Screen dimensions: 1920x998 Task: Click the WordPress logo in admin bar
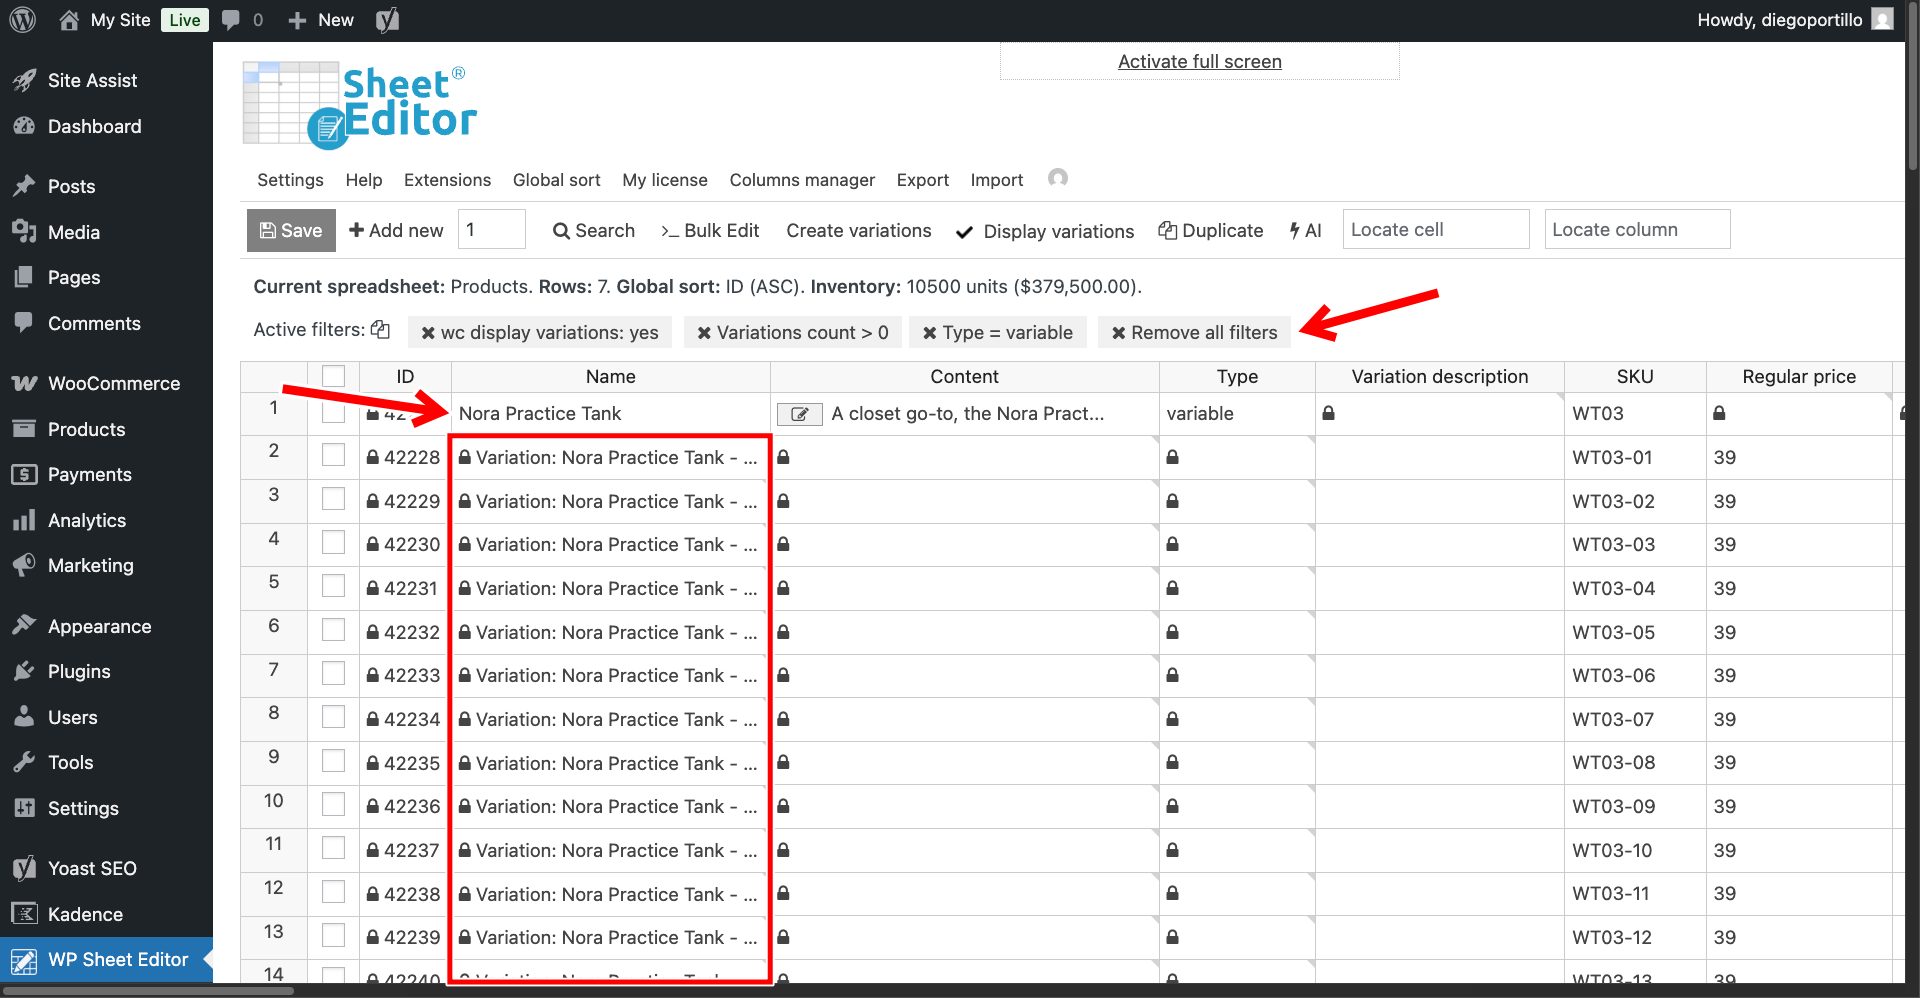pos(22,20)
